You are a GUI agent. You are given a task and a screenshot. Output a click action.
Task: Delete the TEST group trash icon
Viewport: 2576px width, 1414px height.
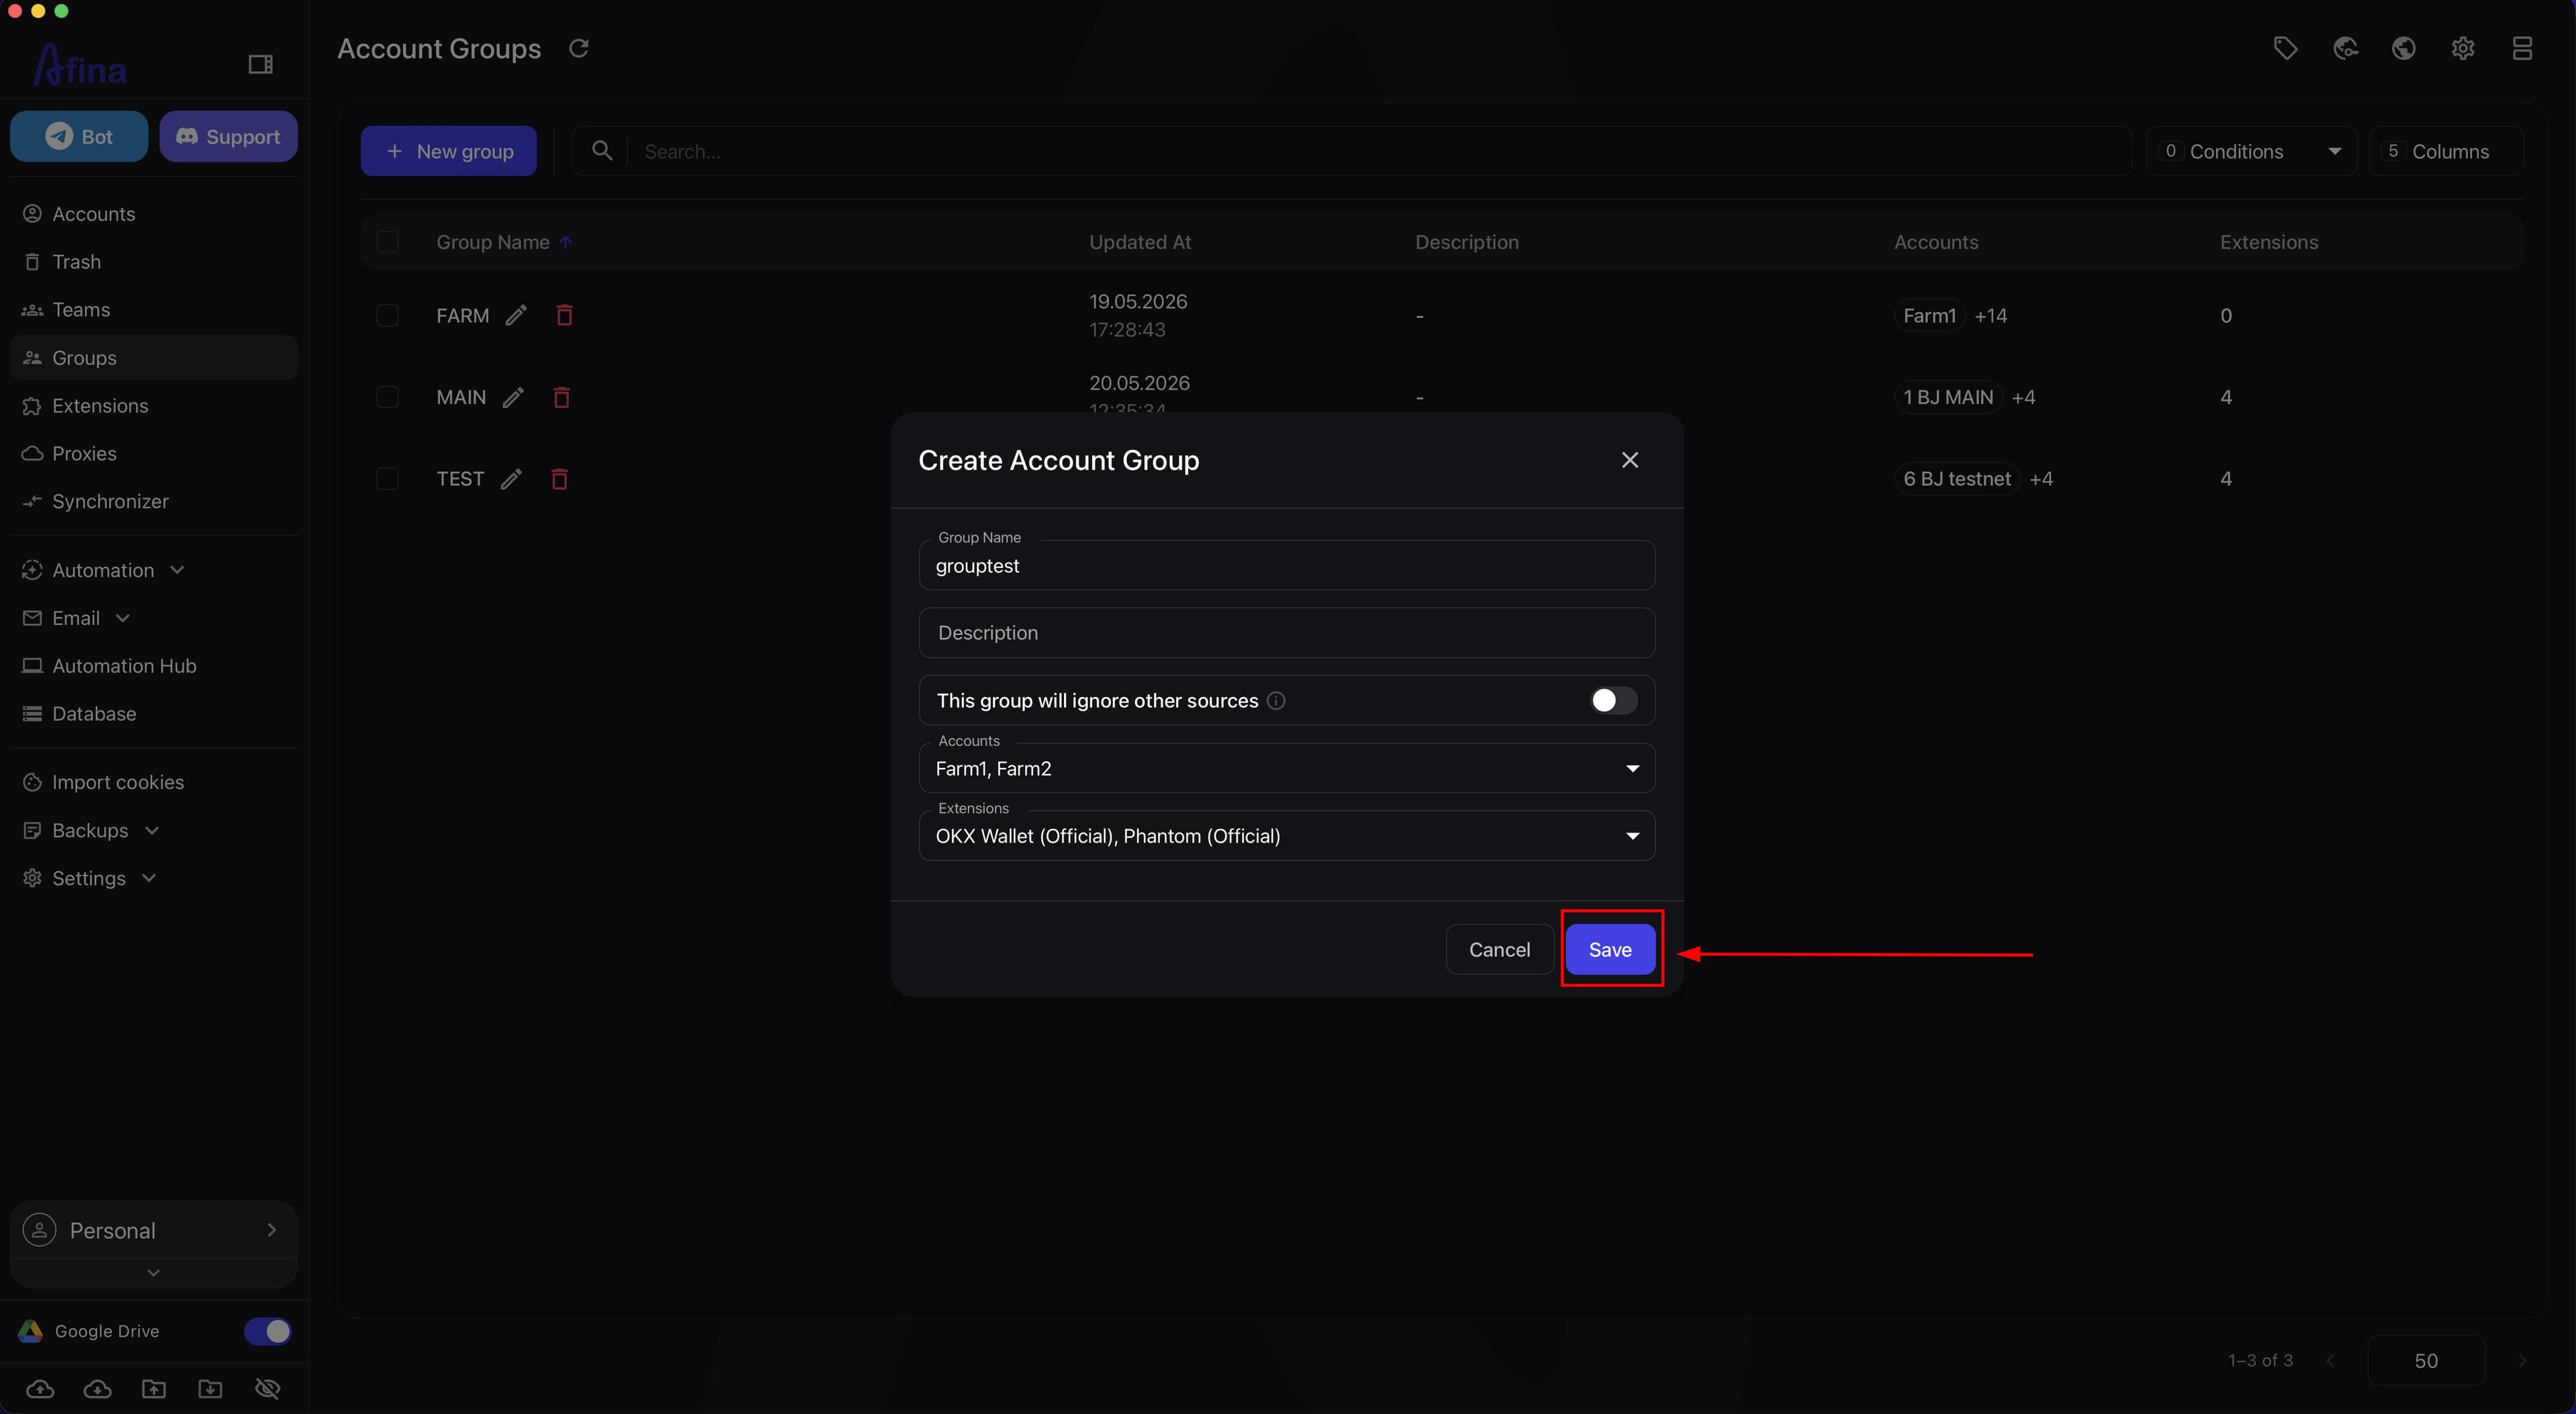pyautogui.click(x=559, y=479)
